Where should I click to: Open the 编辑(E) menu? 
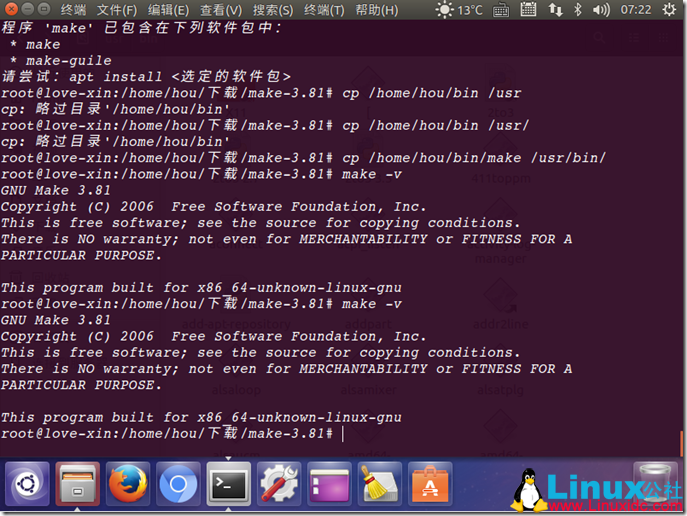click(168, 9)
